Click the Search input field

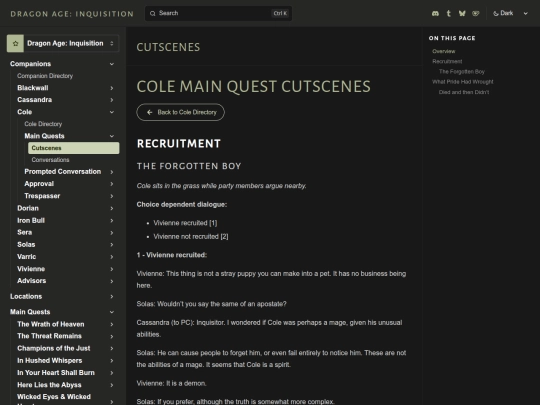click(218, 13)
